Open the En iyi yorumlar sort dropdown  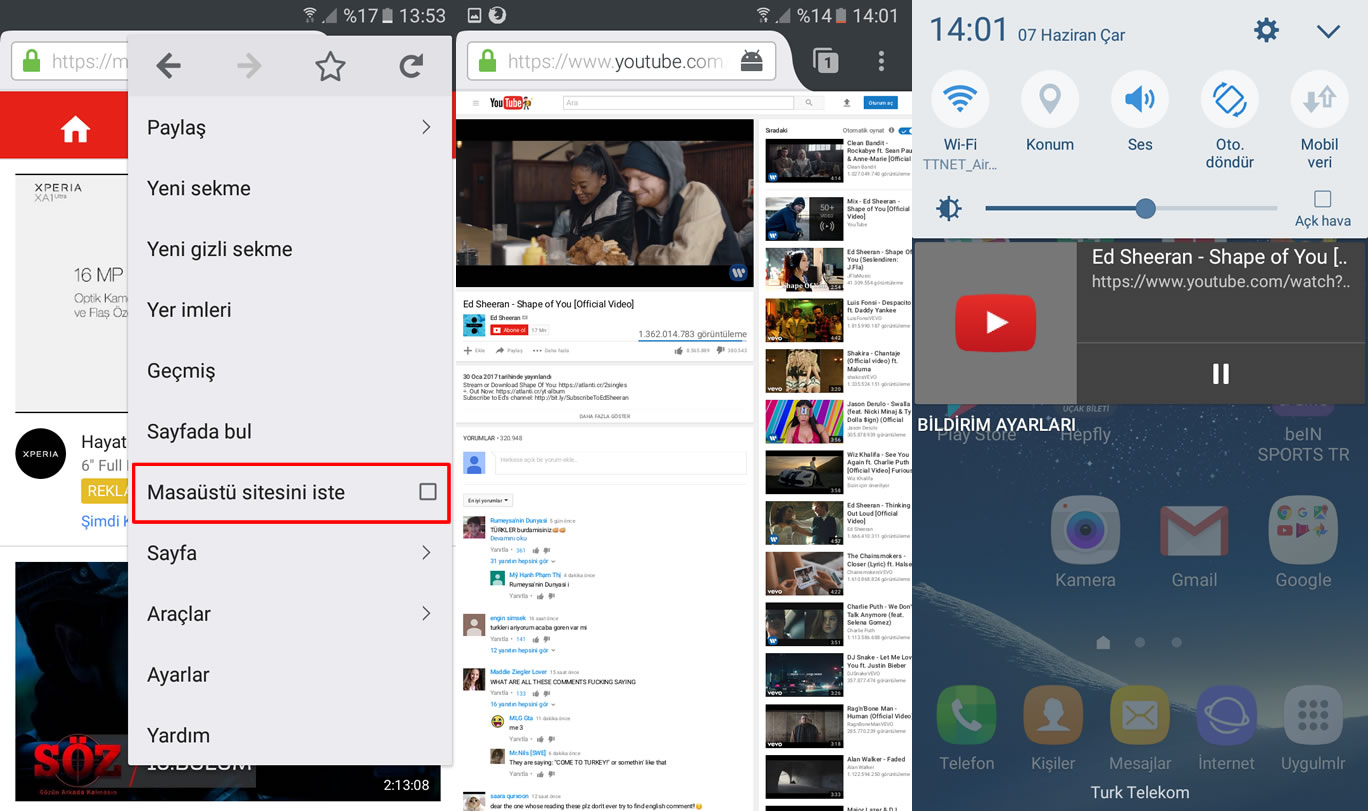[x=488, y=500]
